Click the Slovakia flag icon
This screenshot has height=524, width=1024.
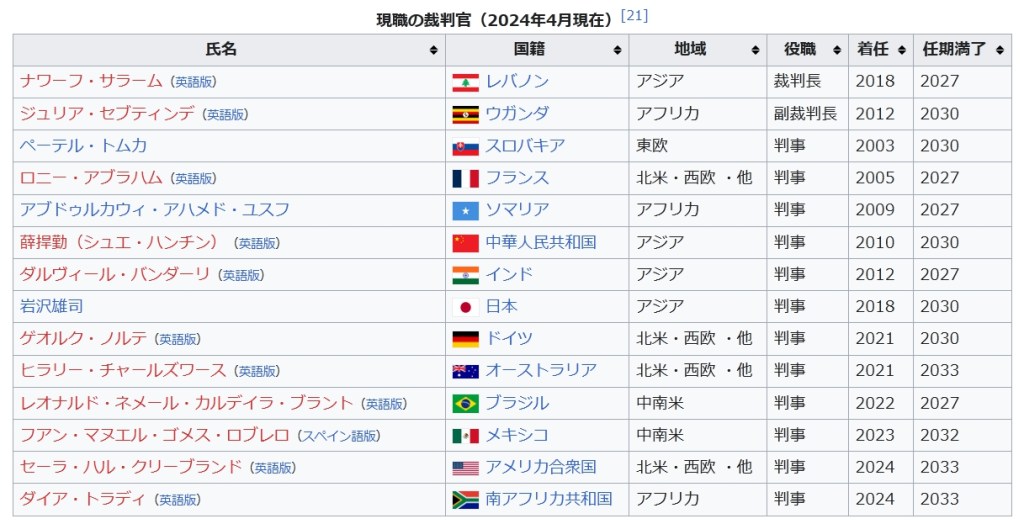465,146
